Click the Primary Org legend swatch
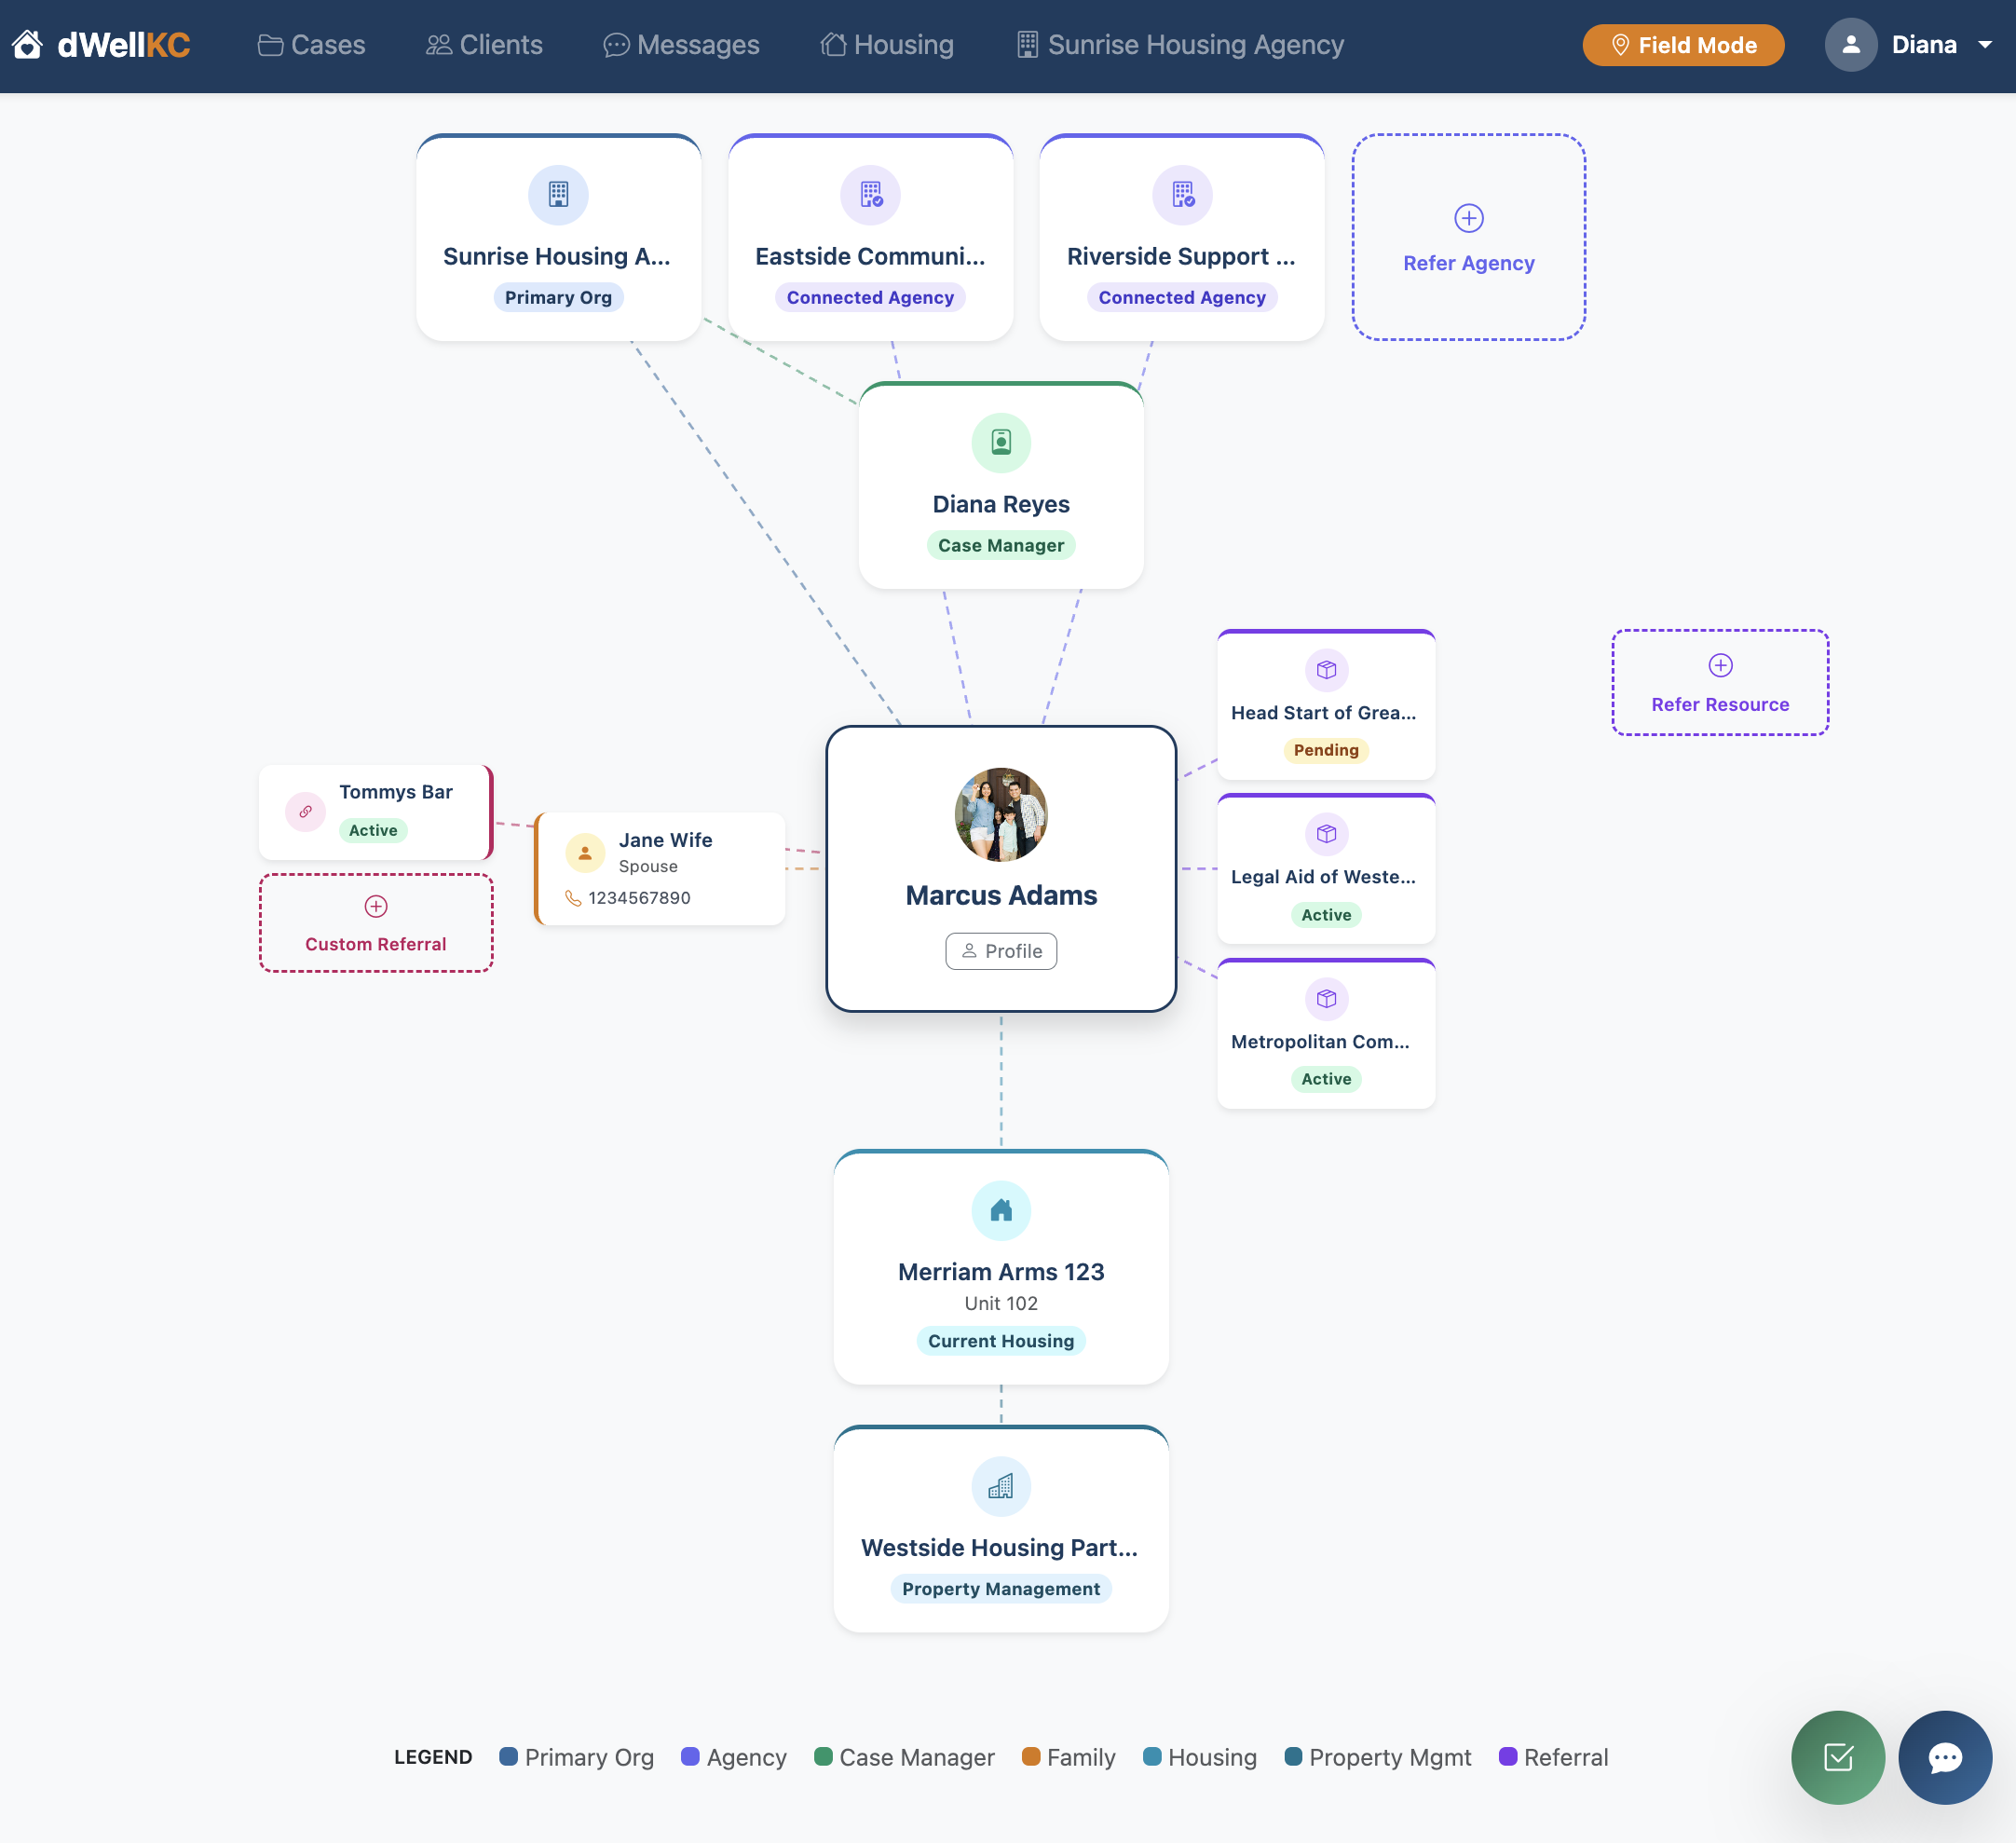This screenshot has height=1843, width=2016. click(x=508, y=1757)
